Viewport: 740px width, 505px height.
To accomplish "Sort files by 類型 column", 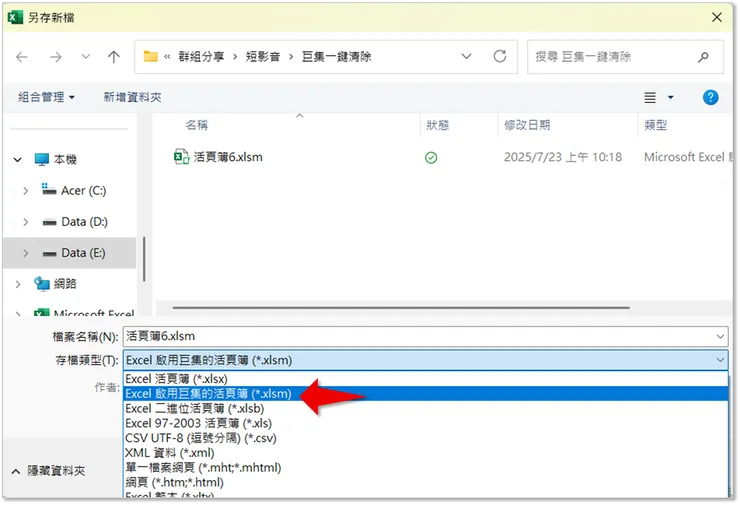I will (x=656, y=125).
